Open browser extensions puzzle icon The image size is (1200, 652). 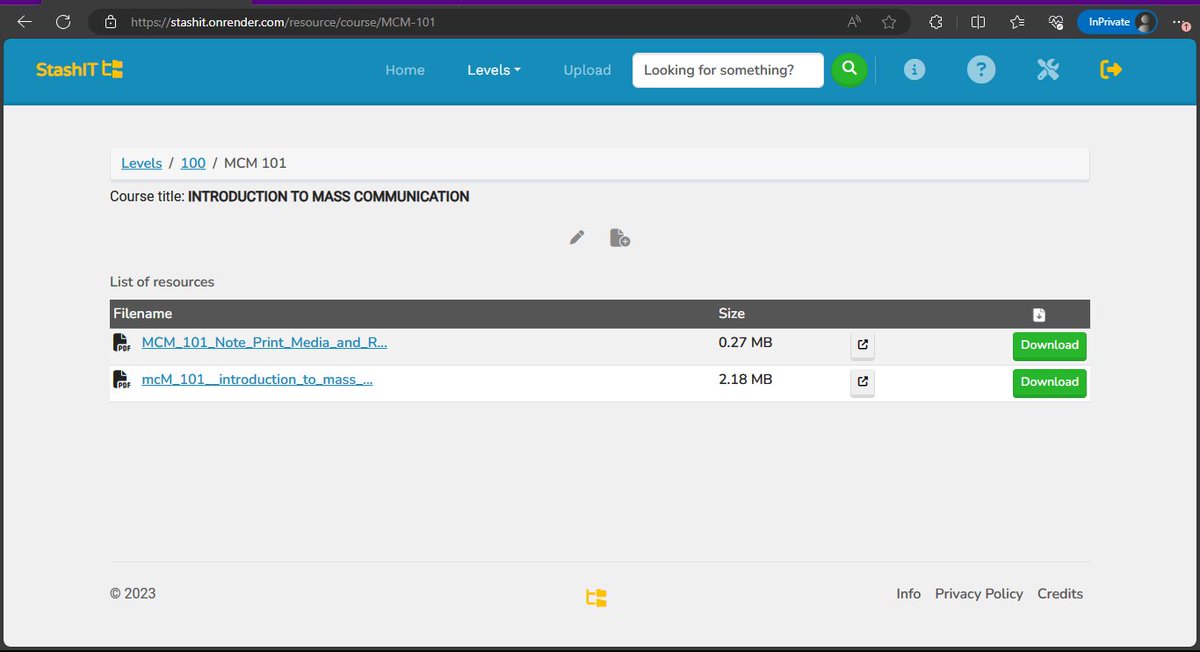click(x=936, y=22)
